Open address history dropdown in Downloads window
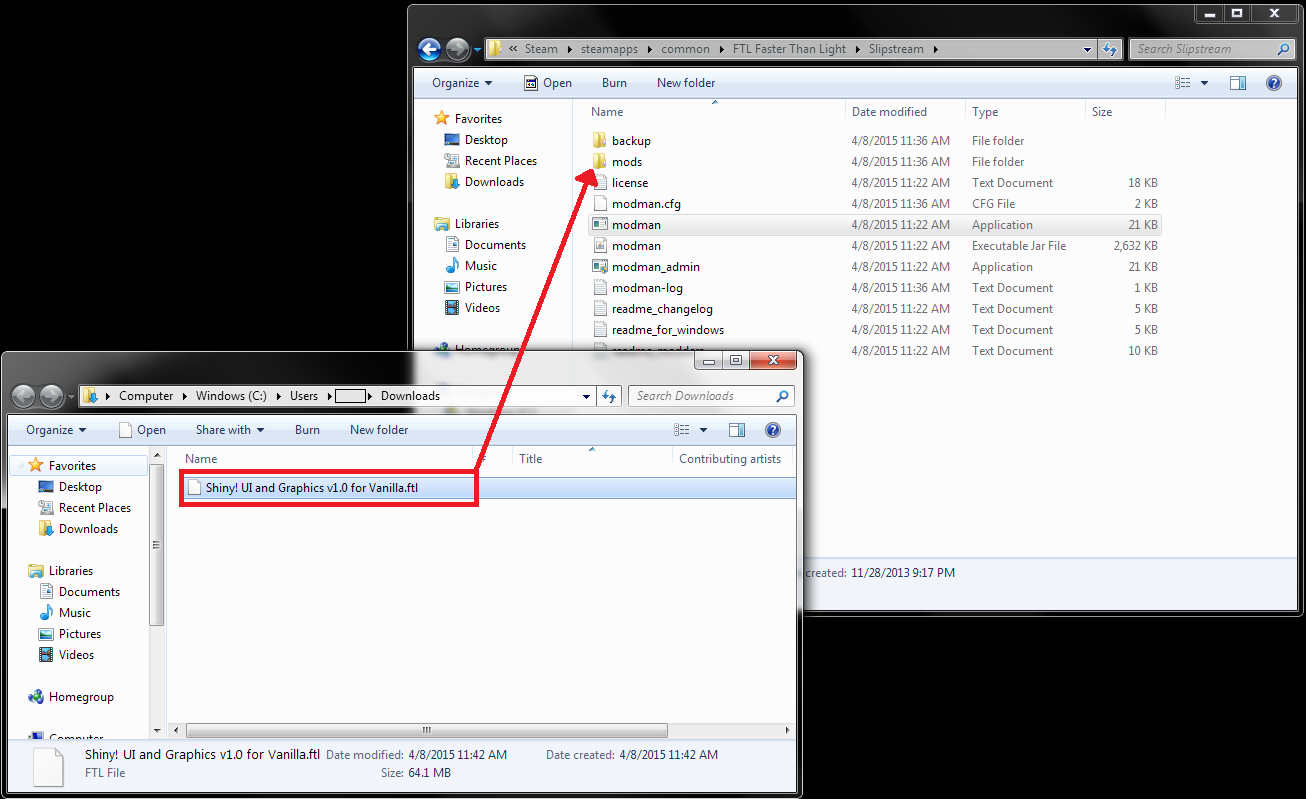1306x799 pixels. pos(587,396)
